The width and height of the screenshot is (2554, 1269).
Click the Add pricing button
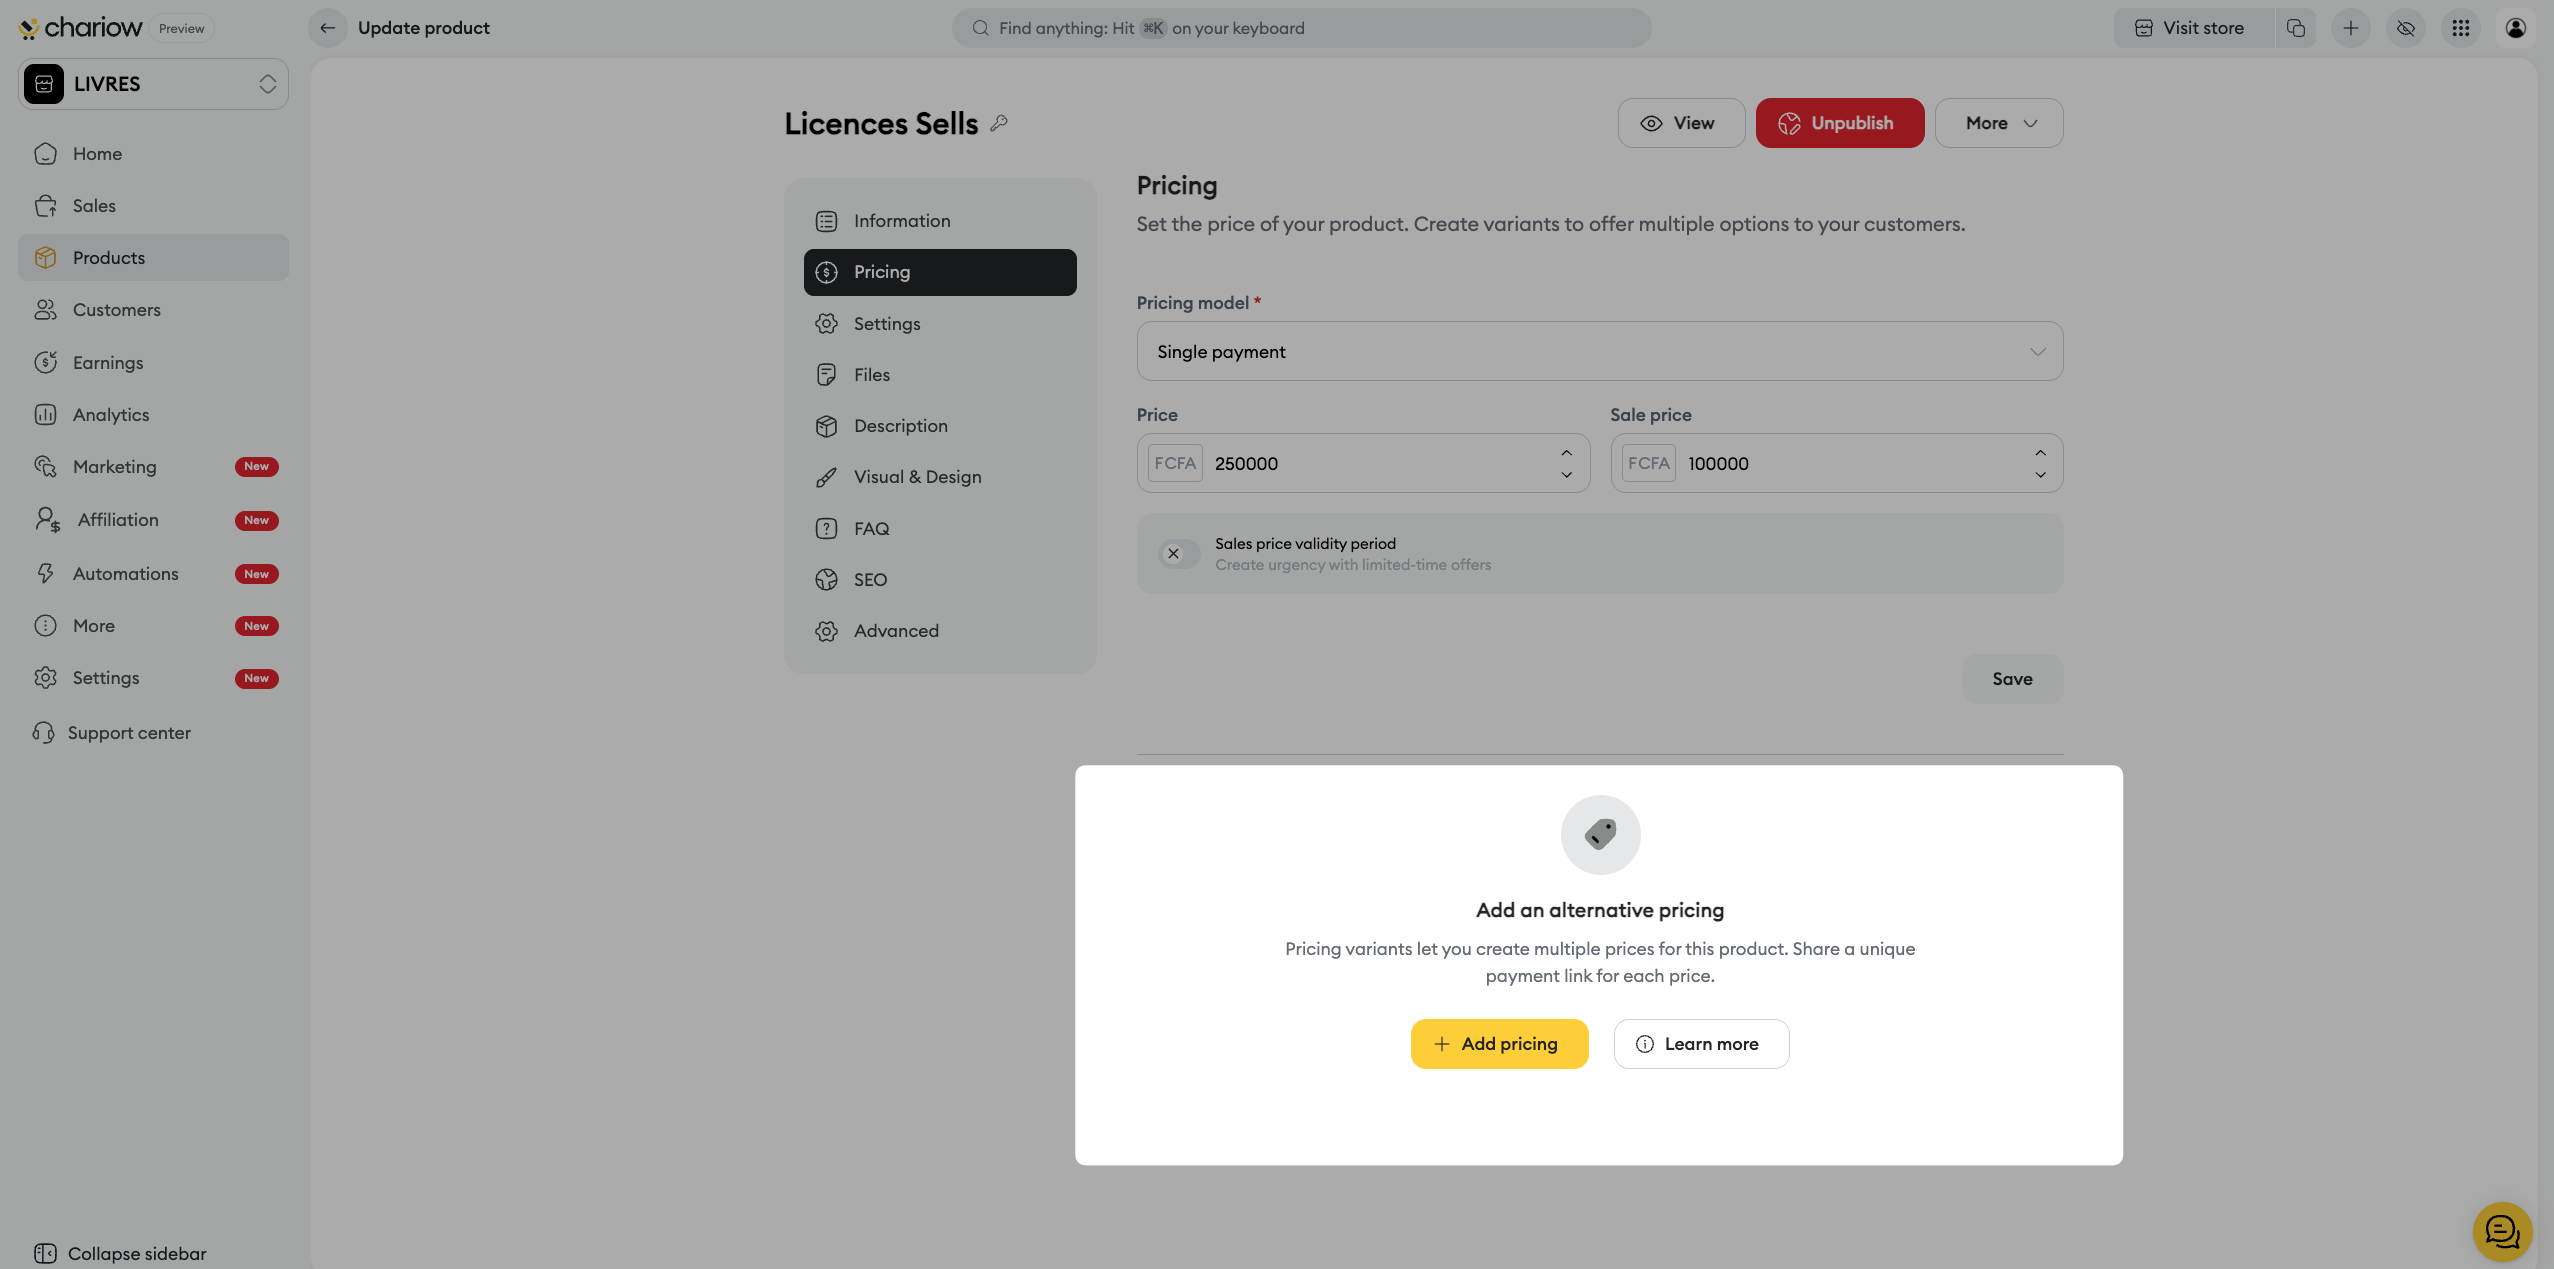pyautogui.click(x=1499, y=1044)
